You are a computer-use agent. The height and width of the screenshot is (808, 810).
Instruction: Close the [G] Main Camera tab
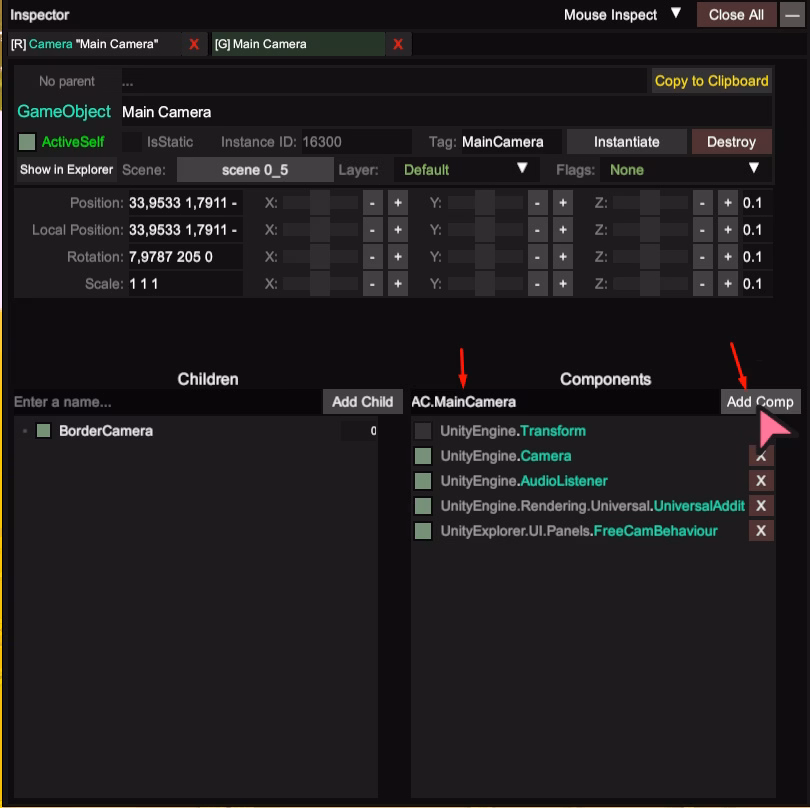pyautogui.click(x=398, y=44)
